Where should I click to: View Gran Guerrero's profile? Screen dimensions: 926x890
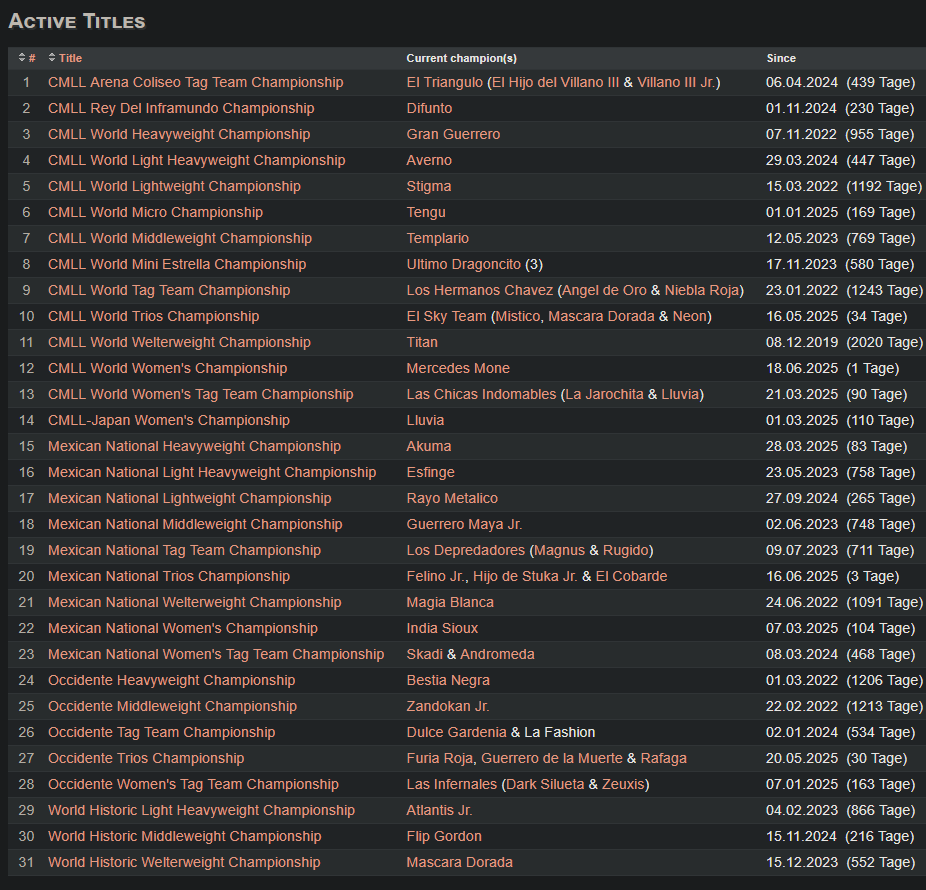coord(454,134)
